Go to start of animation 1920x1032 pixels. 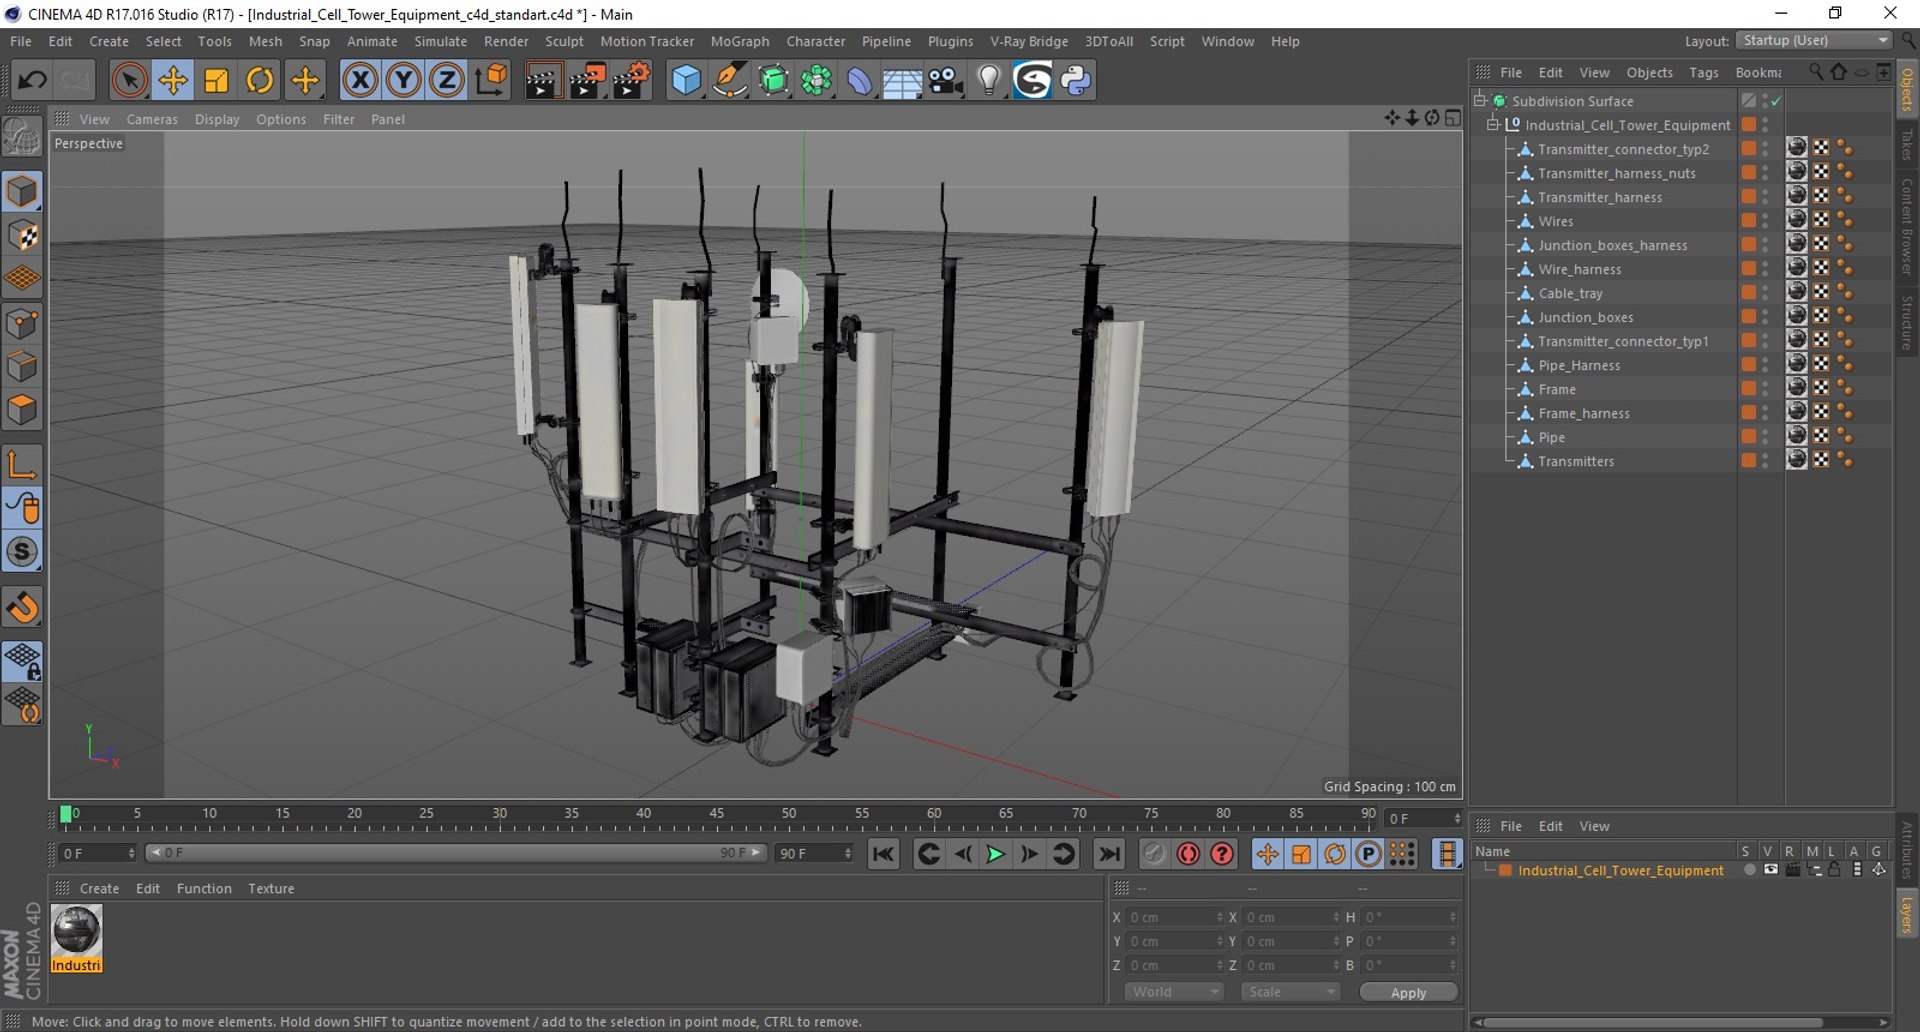883,854
